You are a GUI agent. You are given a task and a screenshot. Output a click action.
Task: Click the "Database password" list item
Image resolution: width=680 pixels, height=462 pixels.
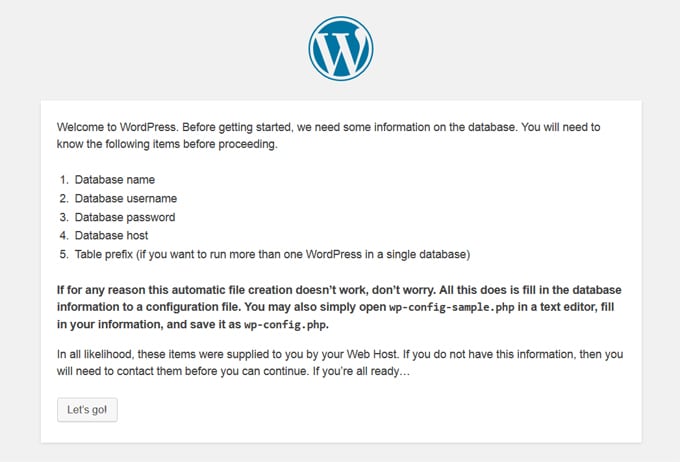(124, 217)
